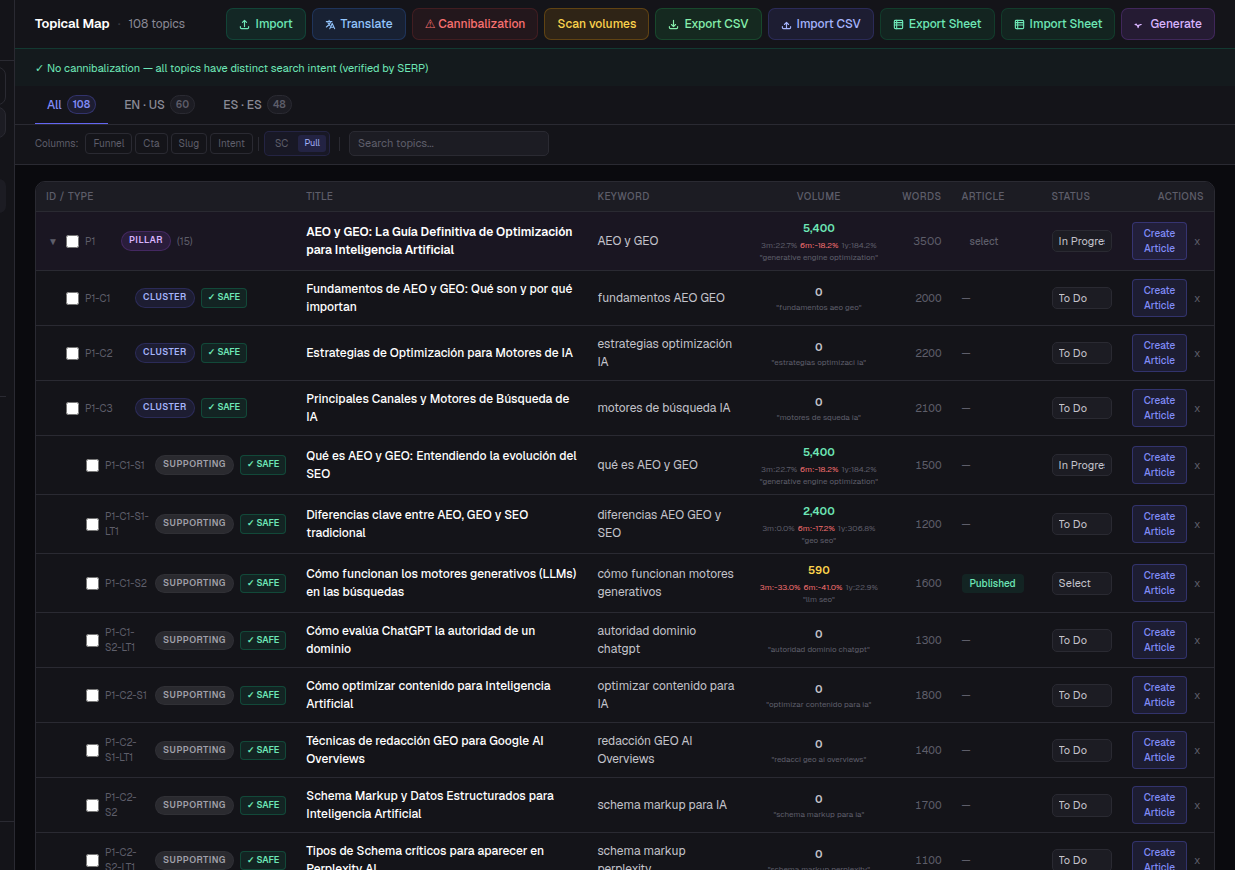Collapse the P1 pillar row arrow
The image size is (1235, 870).
click(53, 241)
